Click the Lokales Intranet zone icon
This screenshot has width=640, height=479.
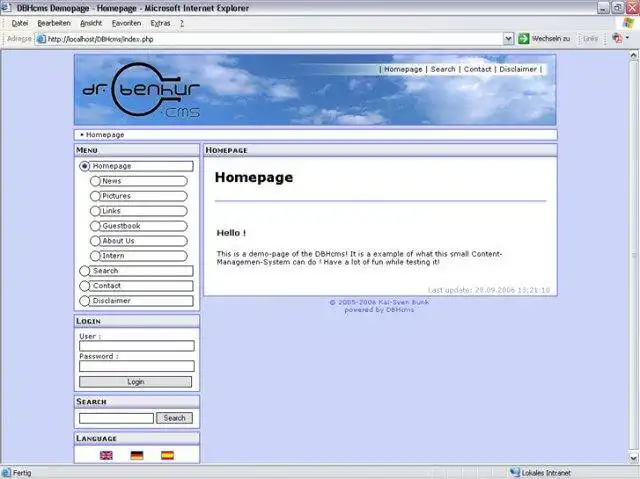click(x=515, y=472)
